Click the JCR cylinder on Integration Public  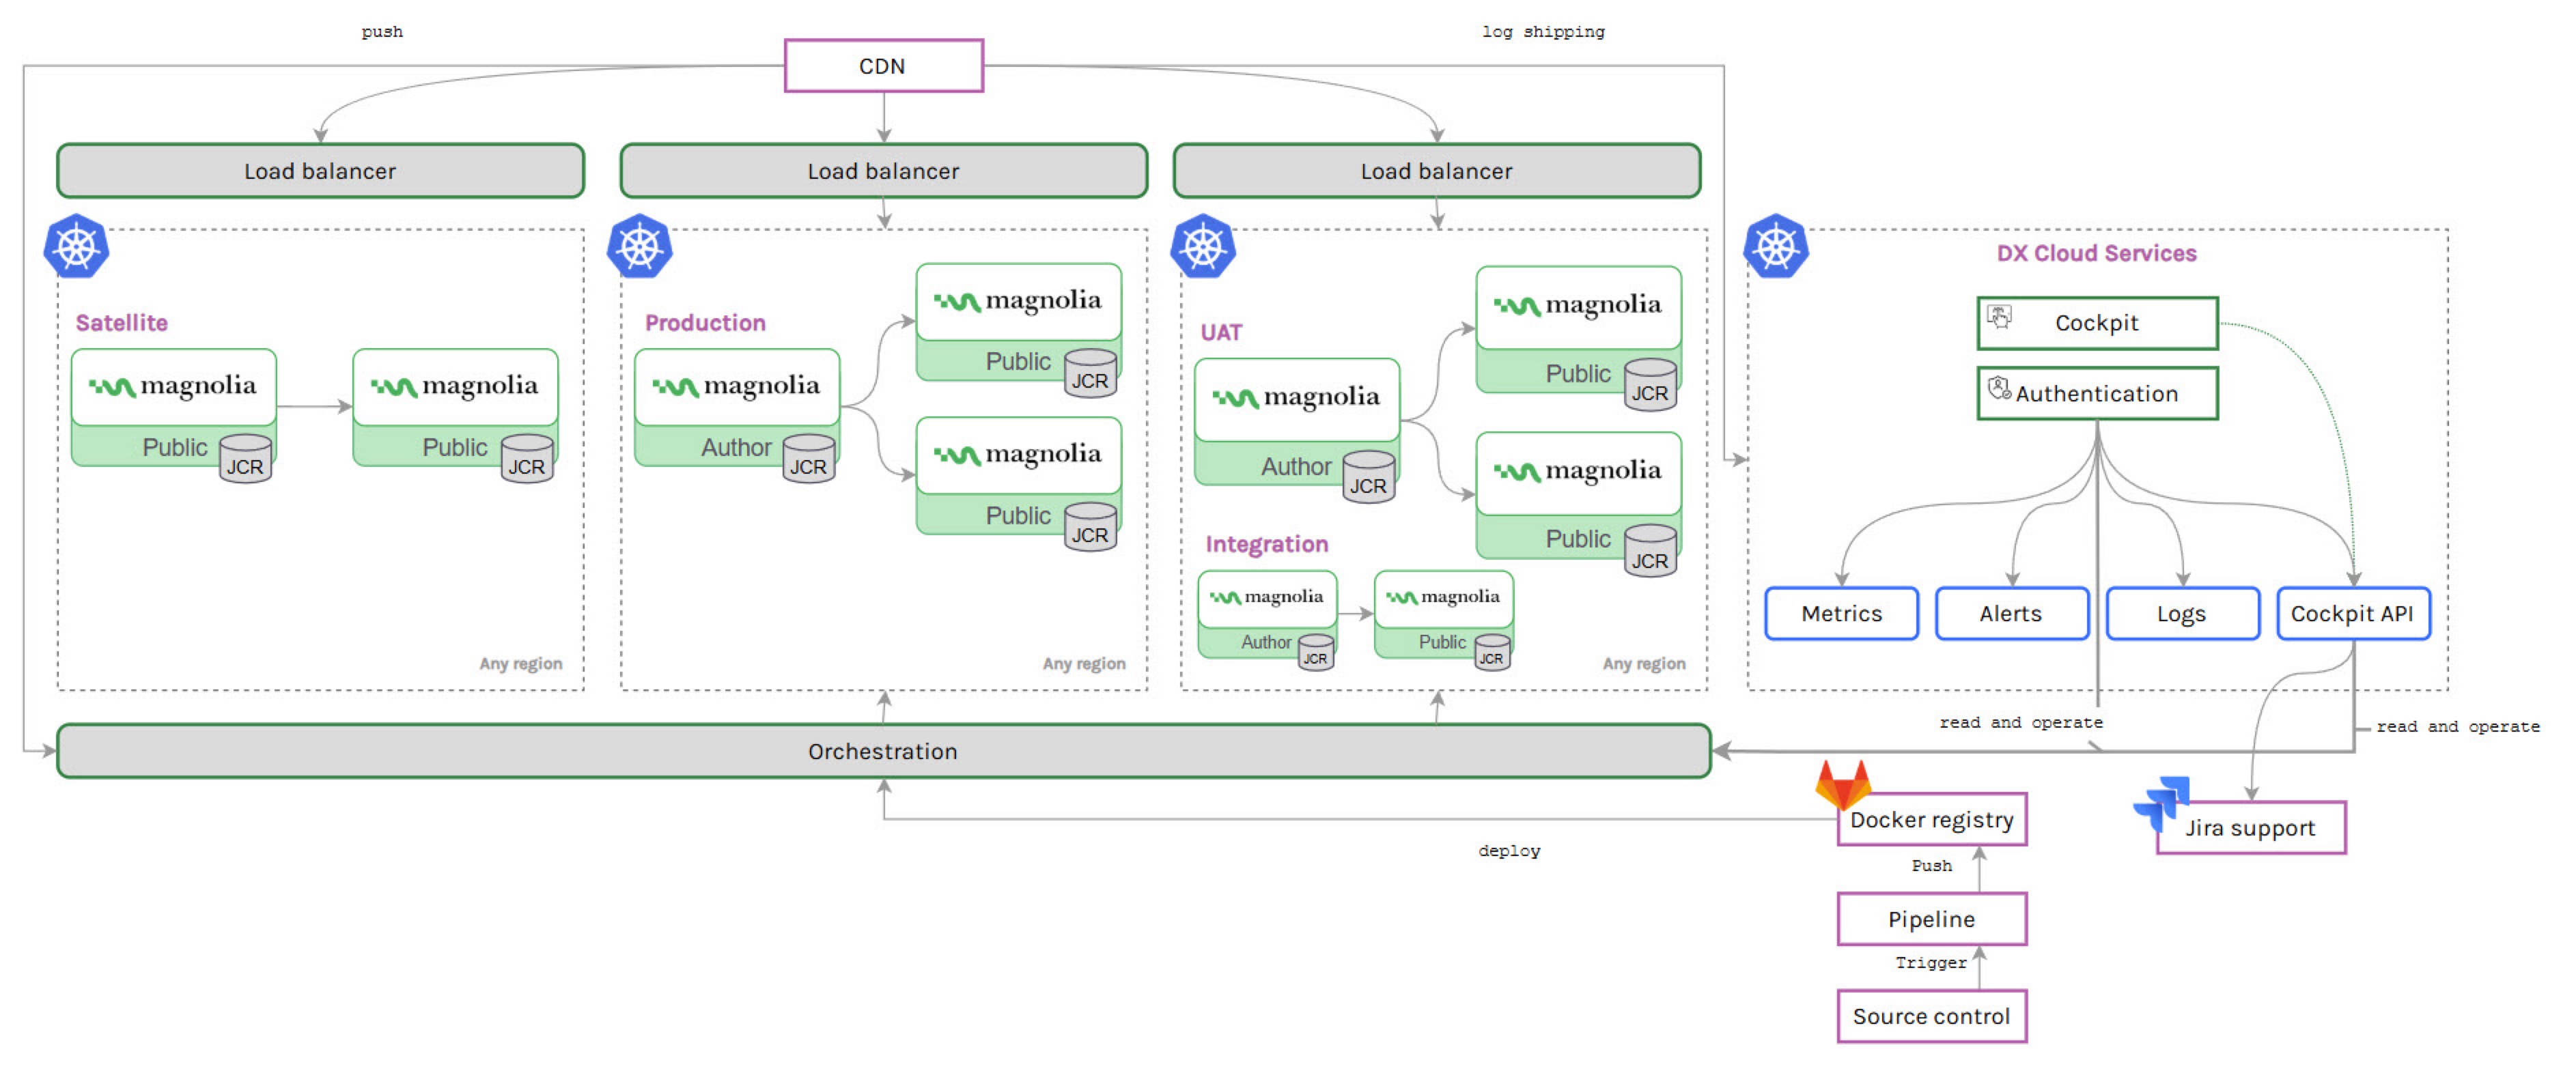[x=1491, y=652]
